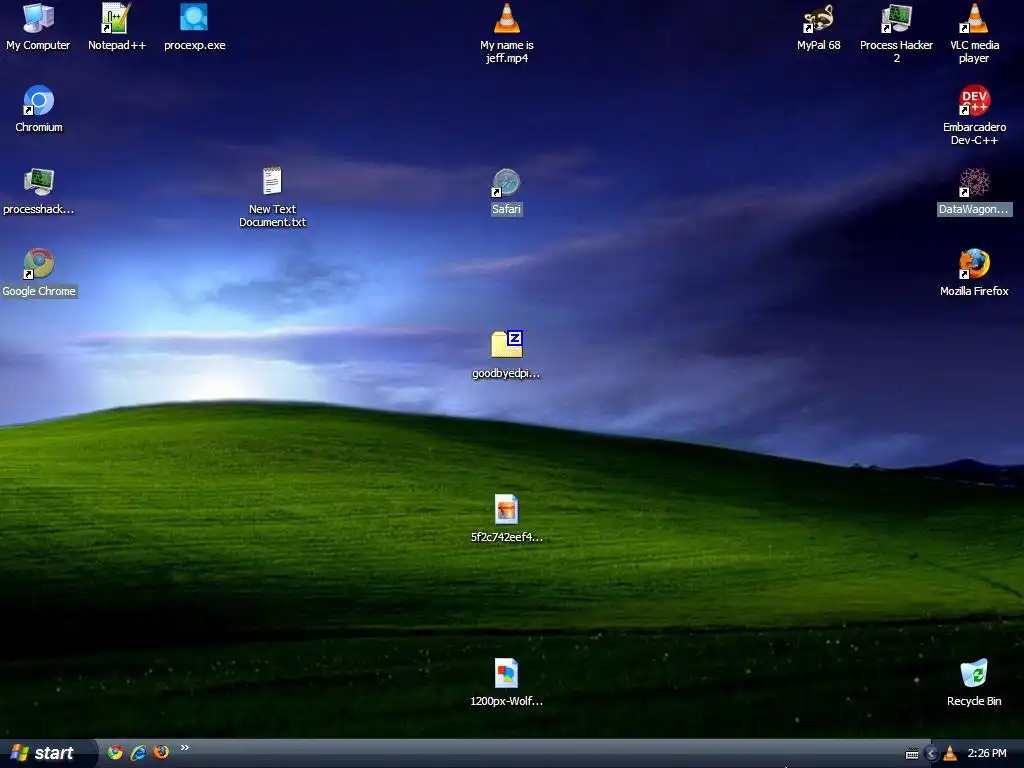Click the "Recycle Bin" label text
The width and height of the screenshot is (1024, 768).
tap(974, 701)
